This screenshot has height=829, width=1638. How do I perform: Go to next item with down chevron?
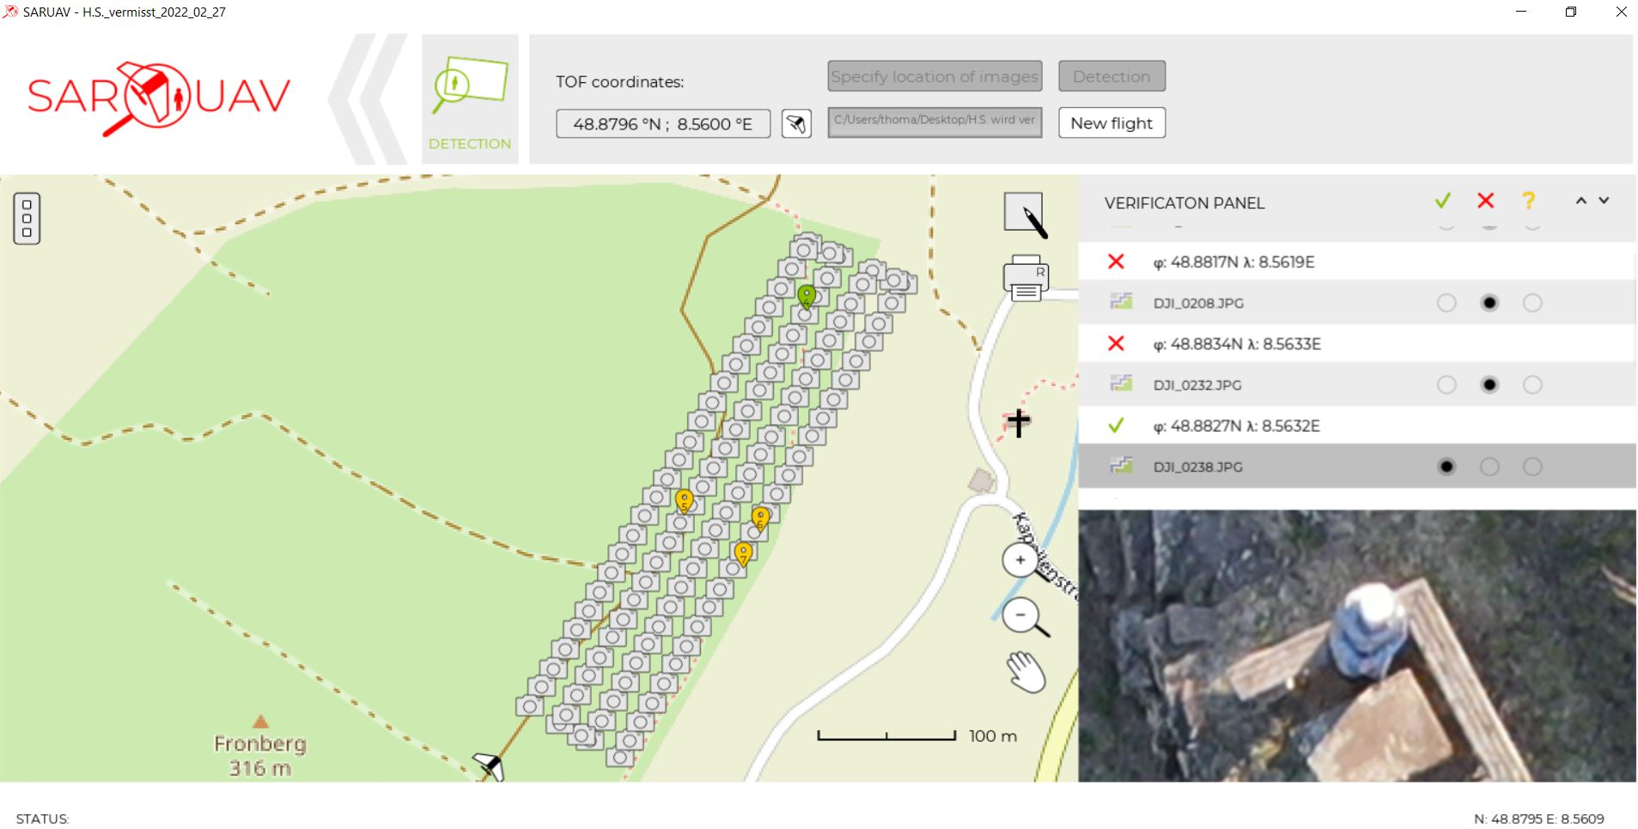click(x=1604, y=201)
